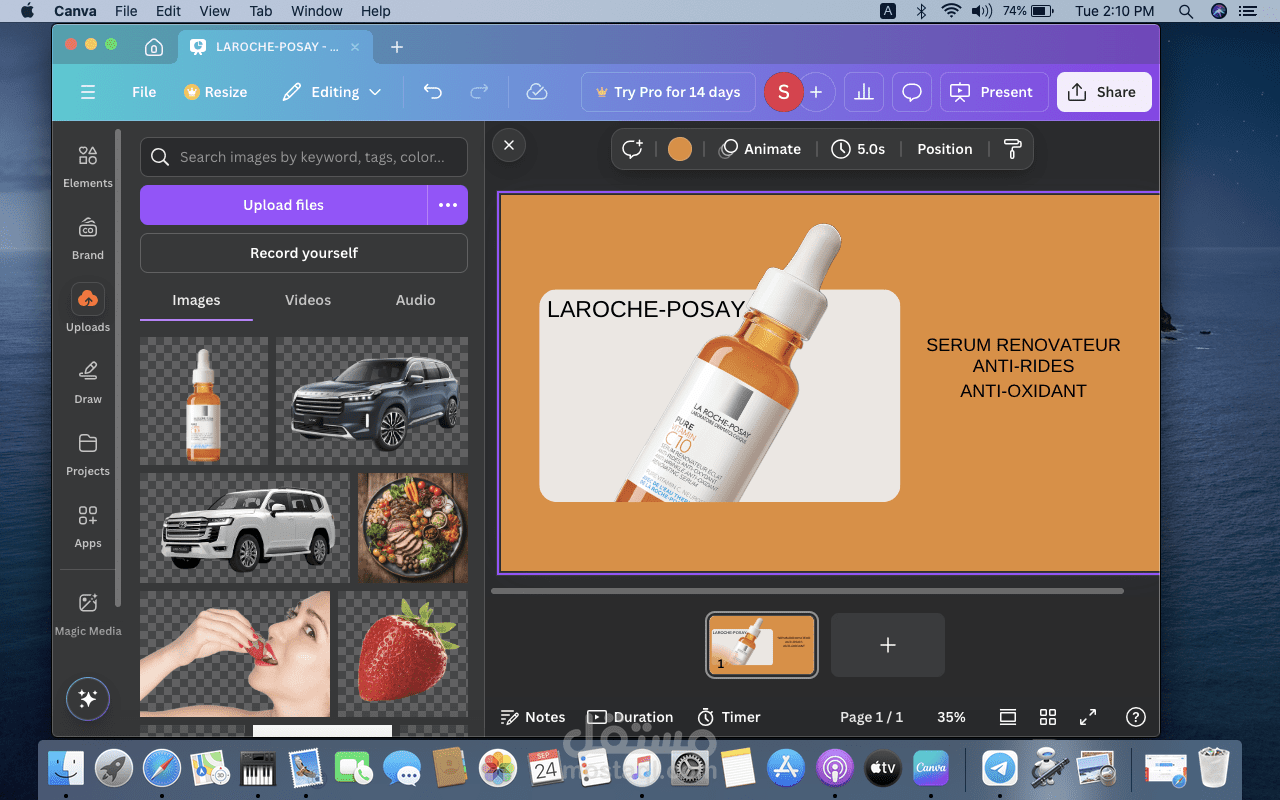The height and width of the screenshot is (800, 1280).
Task: Click the Record yourself button
Action: (304, 253)
